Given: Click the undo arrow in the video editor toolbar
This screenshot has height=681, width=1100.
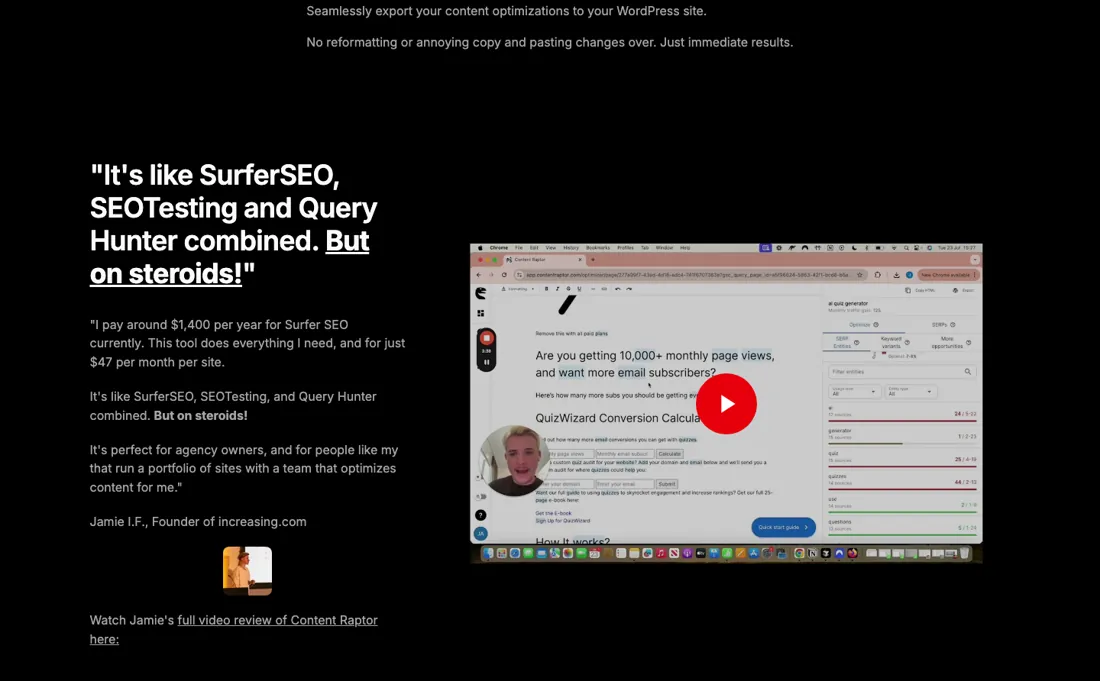Looking at the screenshot, I should 617,289.
